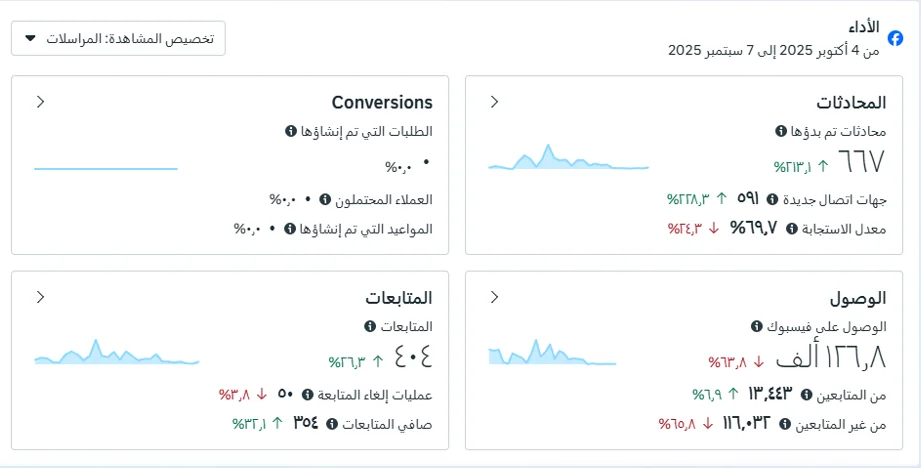Click the follows sparkline chart
Screen dimensions: 921x468
coord(116,354)
